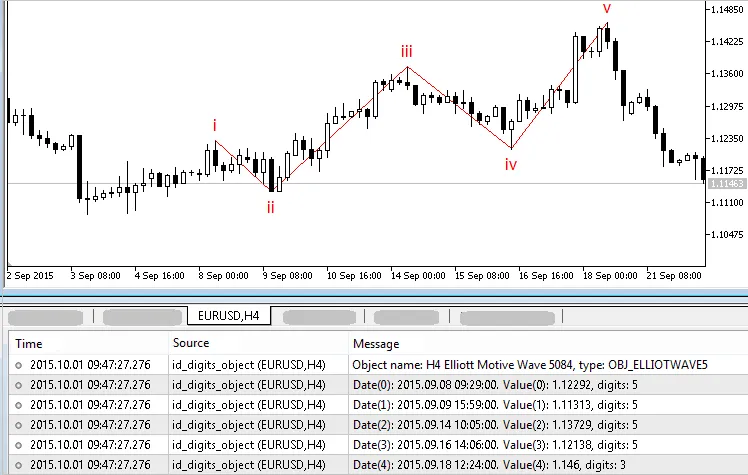Click the 18 Sep 00:00 label on the time axis
Screen dimensions: 748x475
(610, 274)
